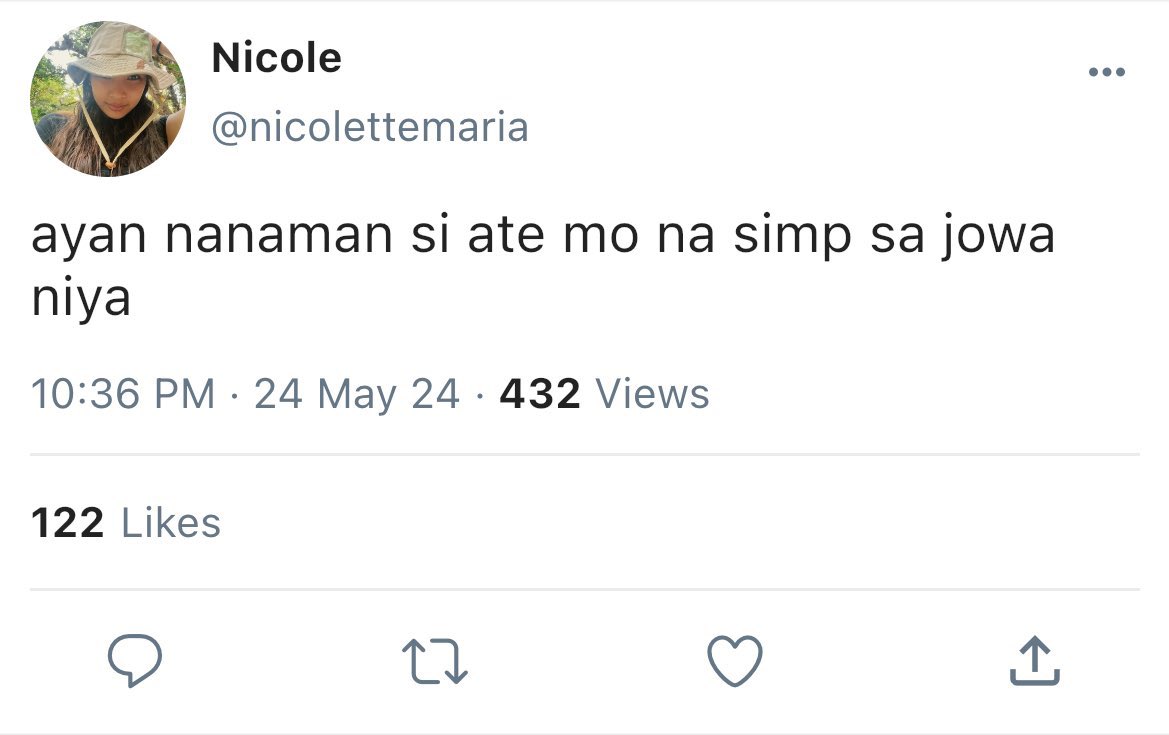The height and width of the screenshot is (735, 1169).
Task: Click the 10:36 PM timestamp
Action: tap(123, 394)
